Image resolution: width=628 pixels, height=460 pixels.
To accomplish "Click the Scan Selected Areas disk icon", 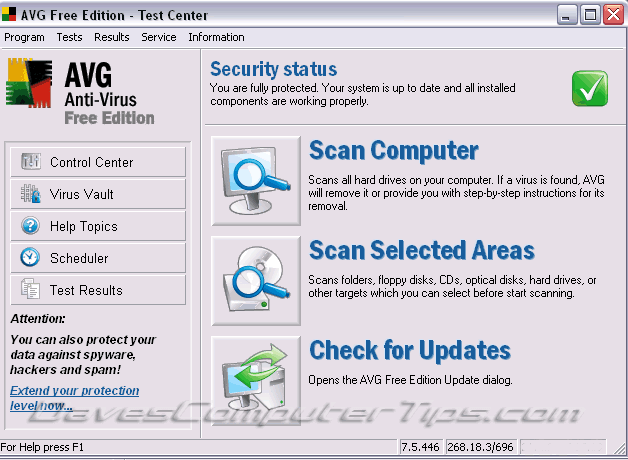I will pos(256,281).
